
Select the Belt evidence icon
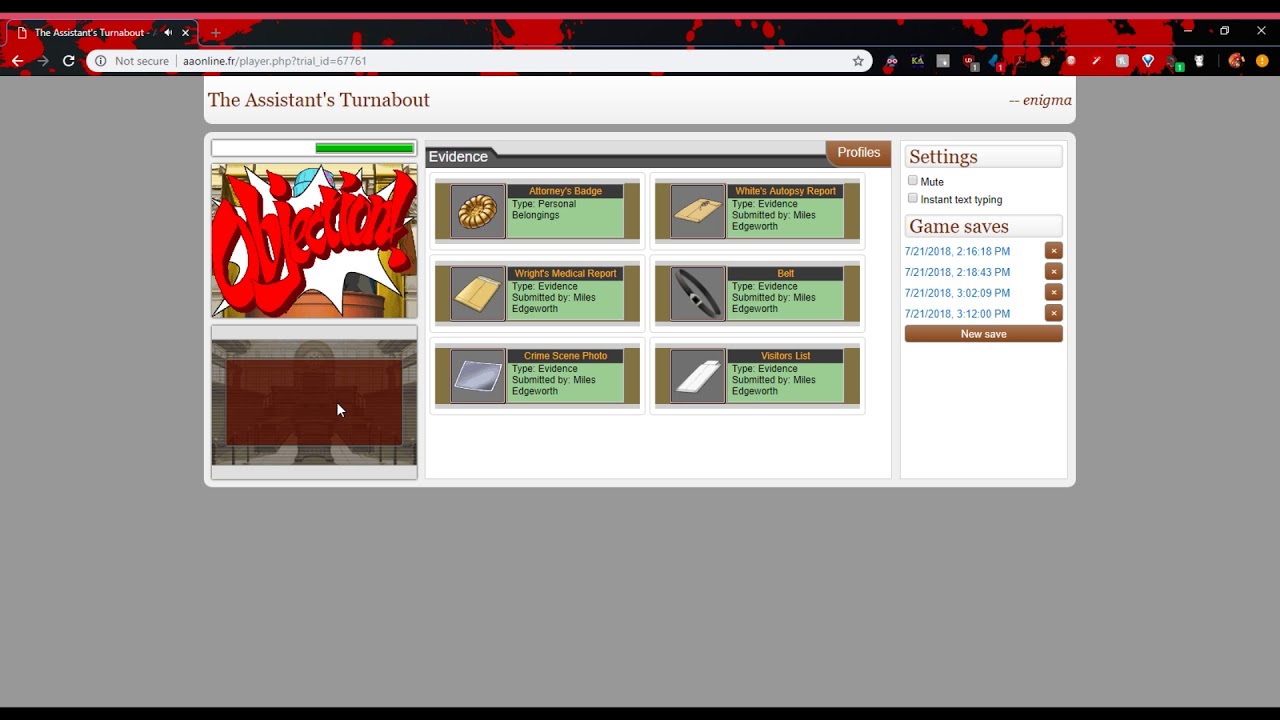click(698, 293)
